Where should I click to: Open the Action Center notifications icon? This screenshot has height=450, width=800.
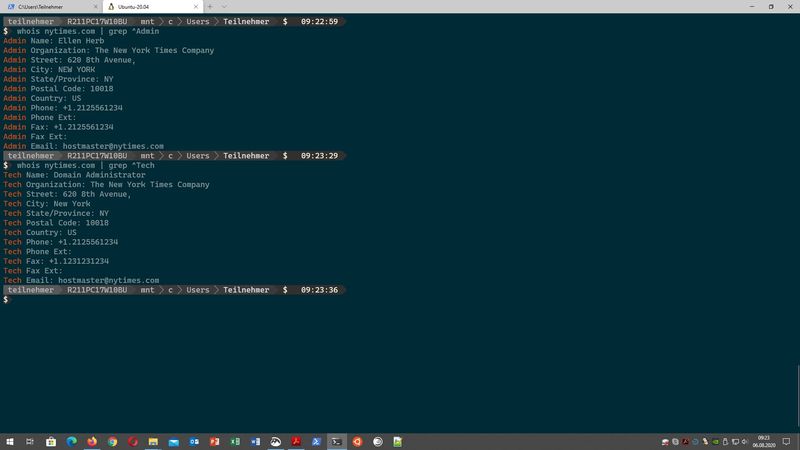pos(786,442)
